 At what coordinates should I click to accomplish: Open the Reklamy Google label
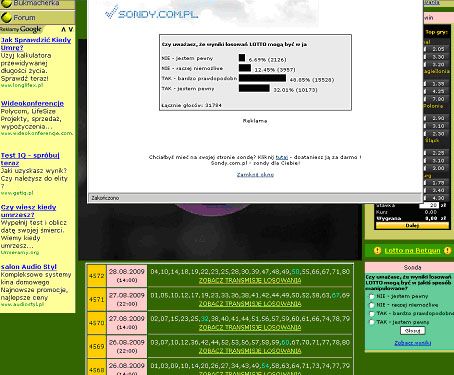pyautogui.click(x=21, y=29)
